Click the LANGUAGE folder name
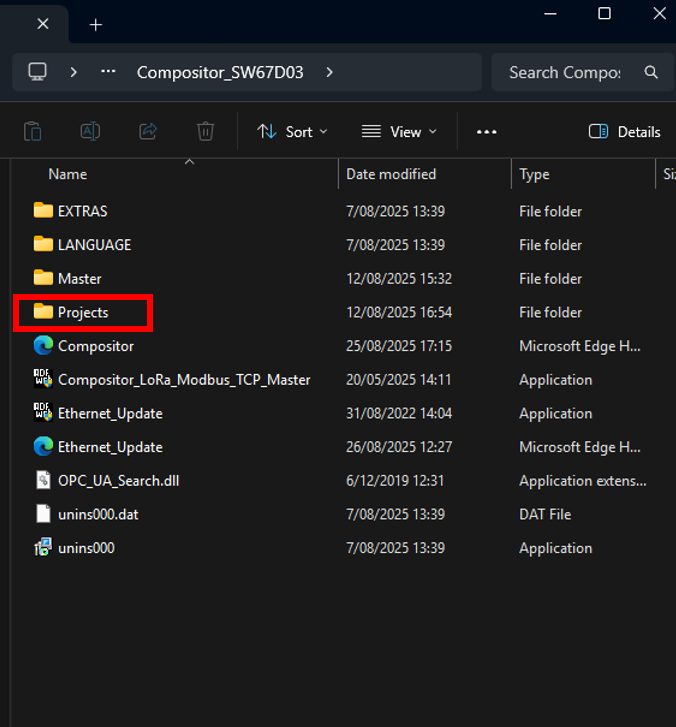Screen dimensions: 676x727 (x=95, y=245)
